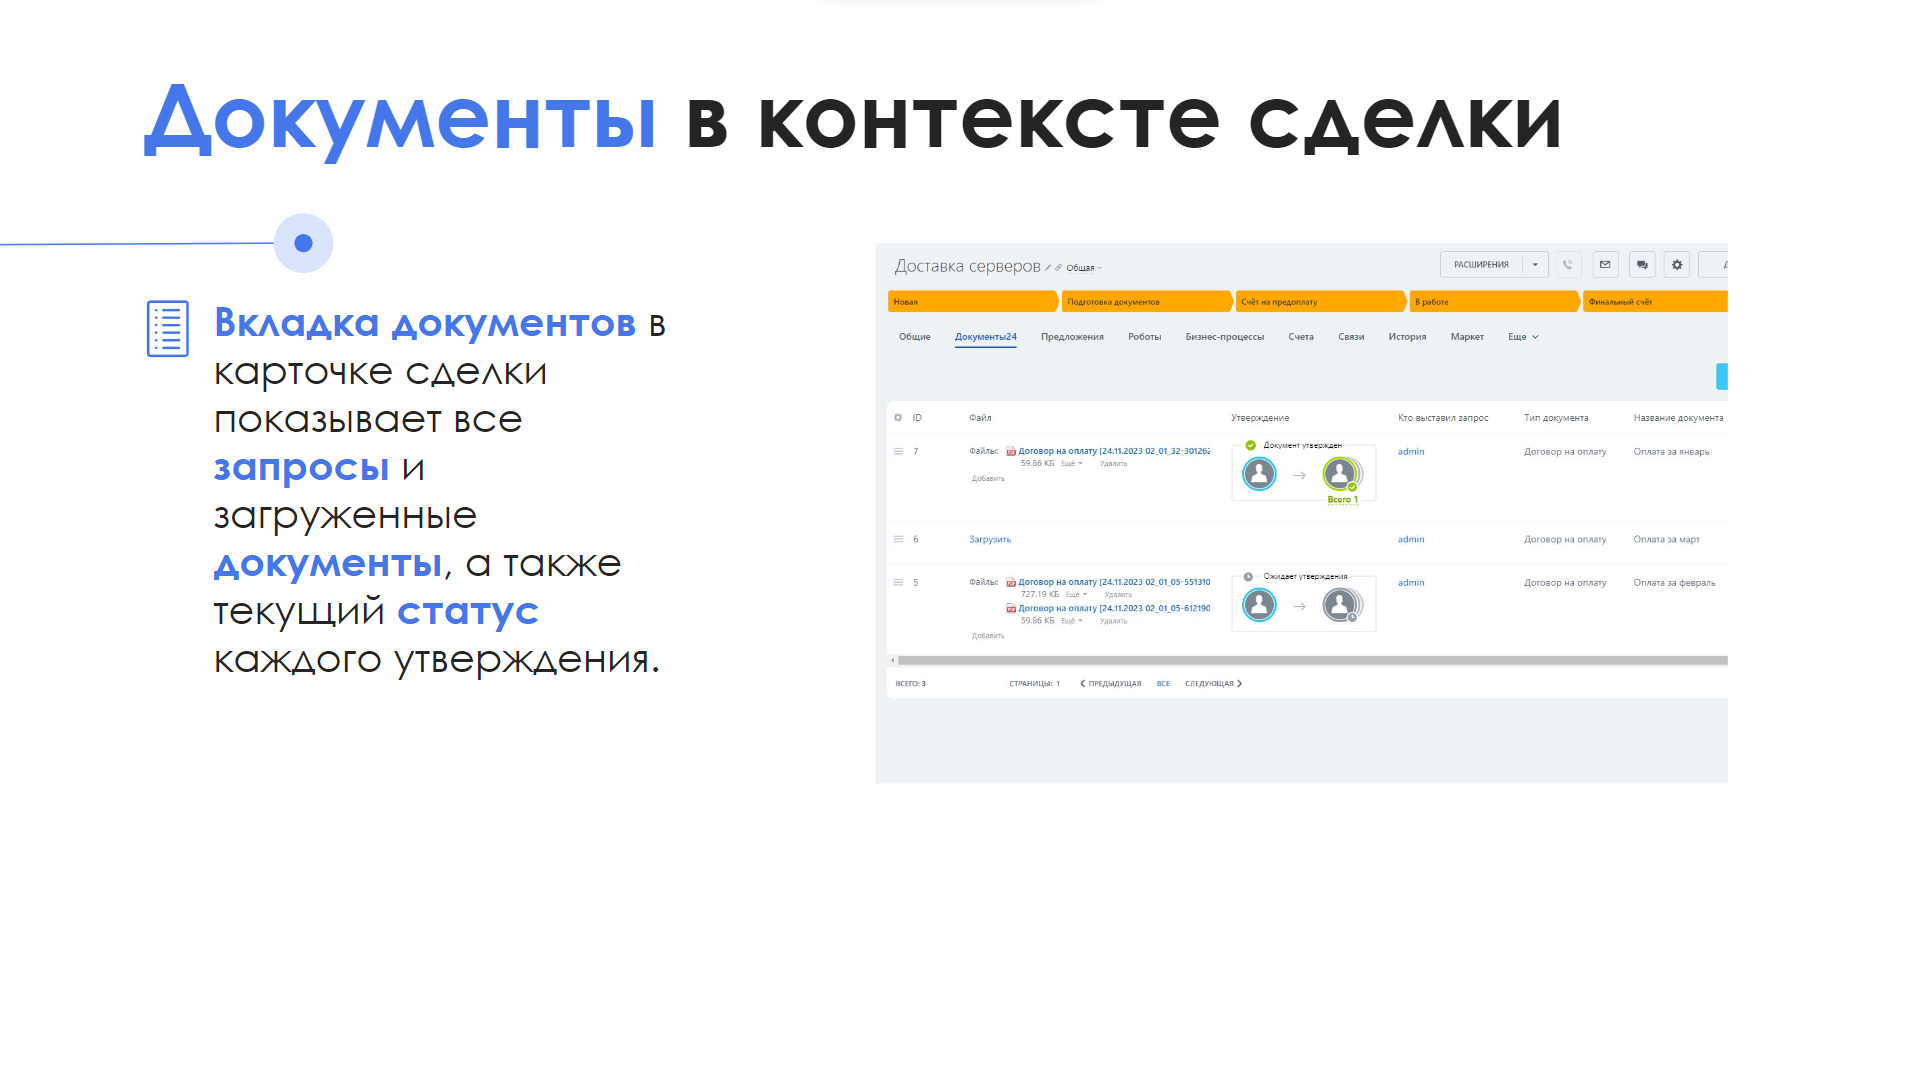Click the horizontal scrollbar under the table
Viewport: 1920px width, 1080px height.
[x=1300, y=661]
